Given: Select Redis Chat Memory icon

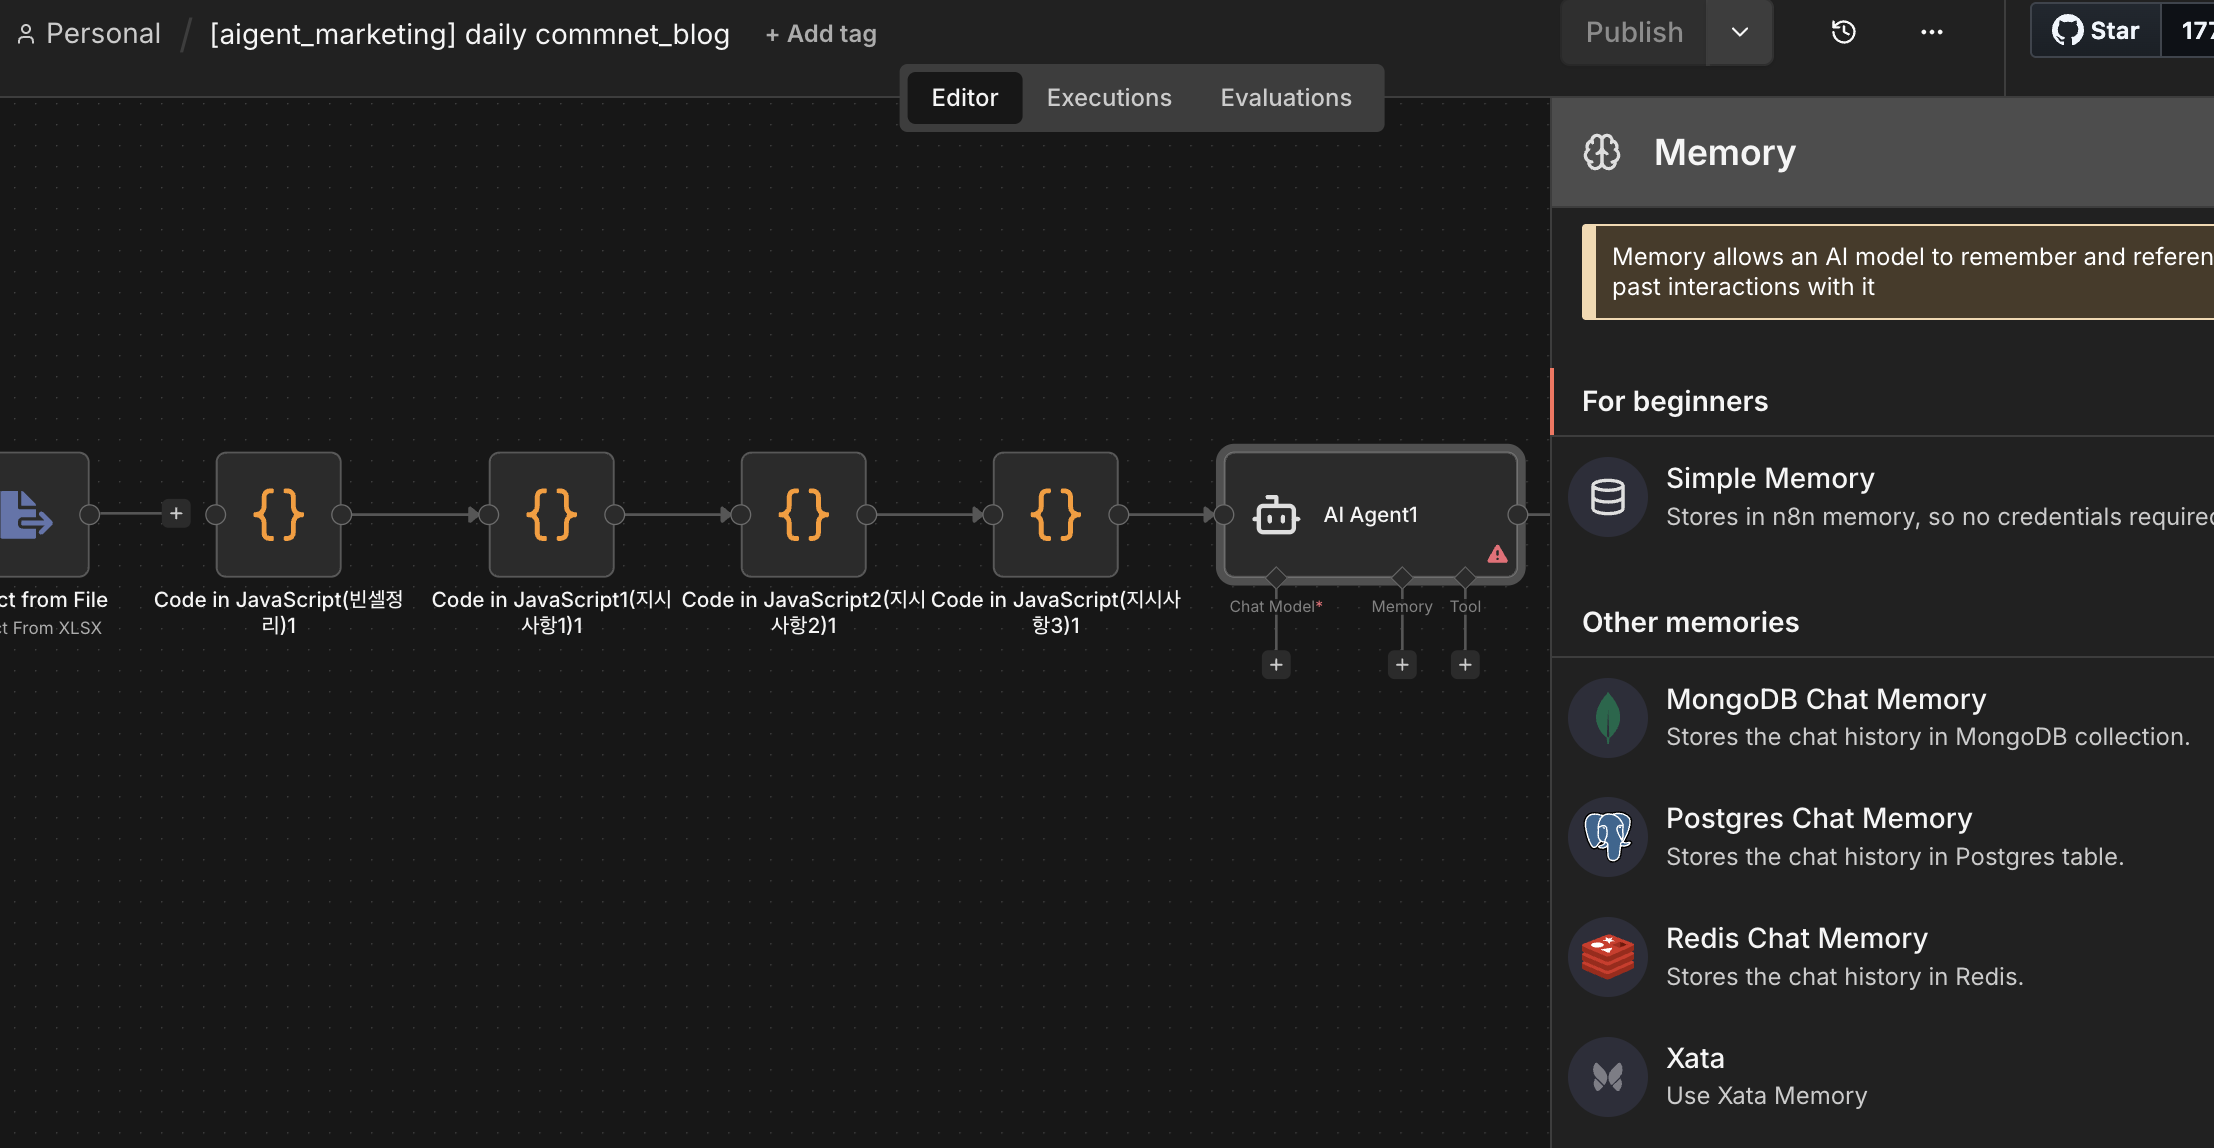Looking at the screenshot, I should click(1607, 957).
